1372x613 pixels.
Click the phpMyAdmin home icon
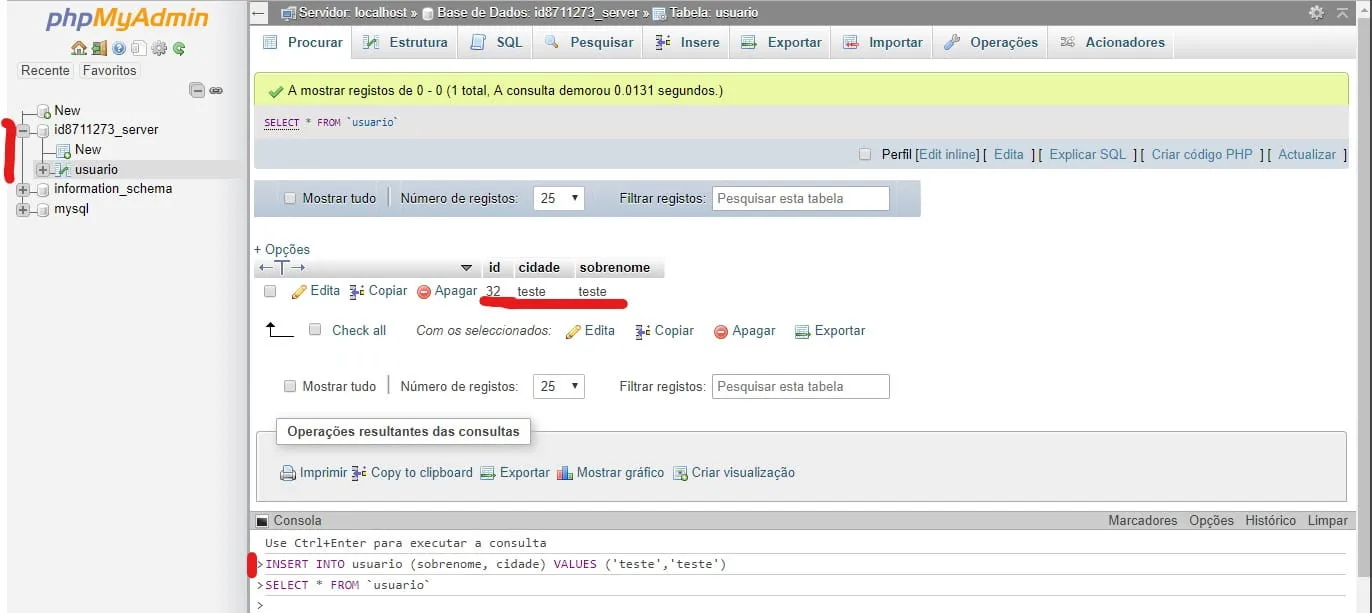(x=79, y=48)
